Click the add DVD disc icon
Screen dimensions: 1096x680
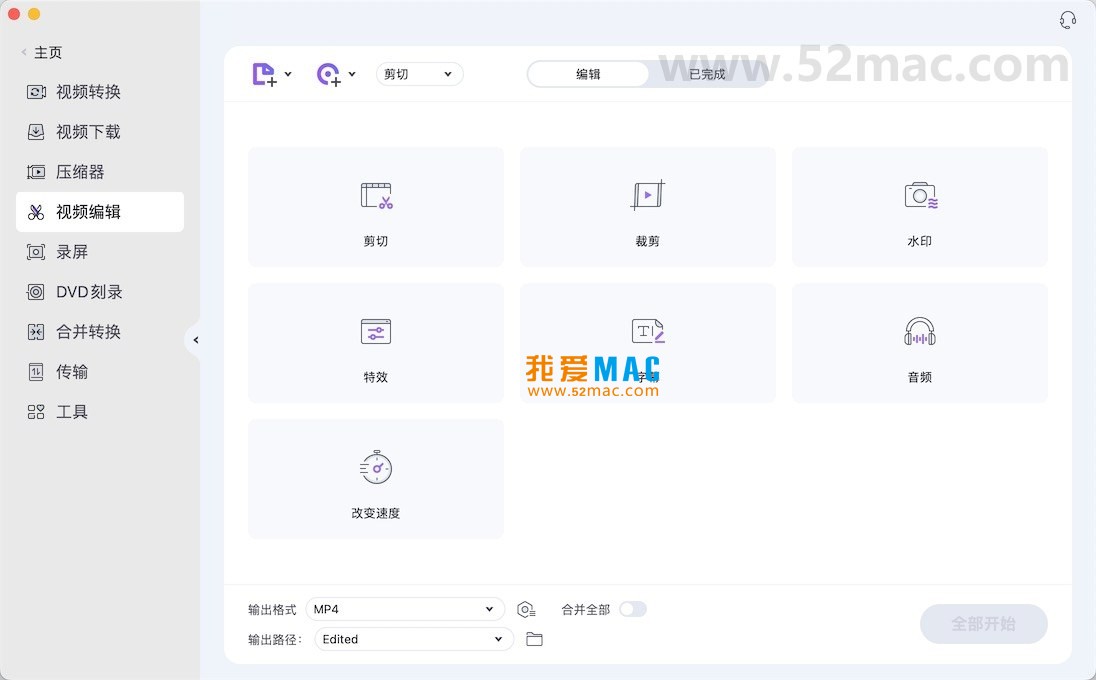coord(329,74)
